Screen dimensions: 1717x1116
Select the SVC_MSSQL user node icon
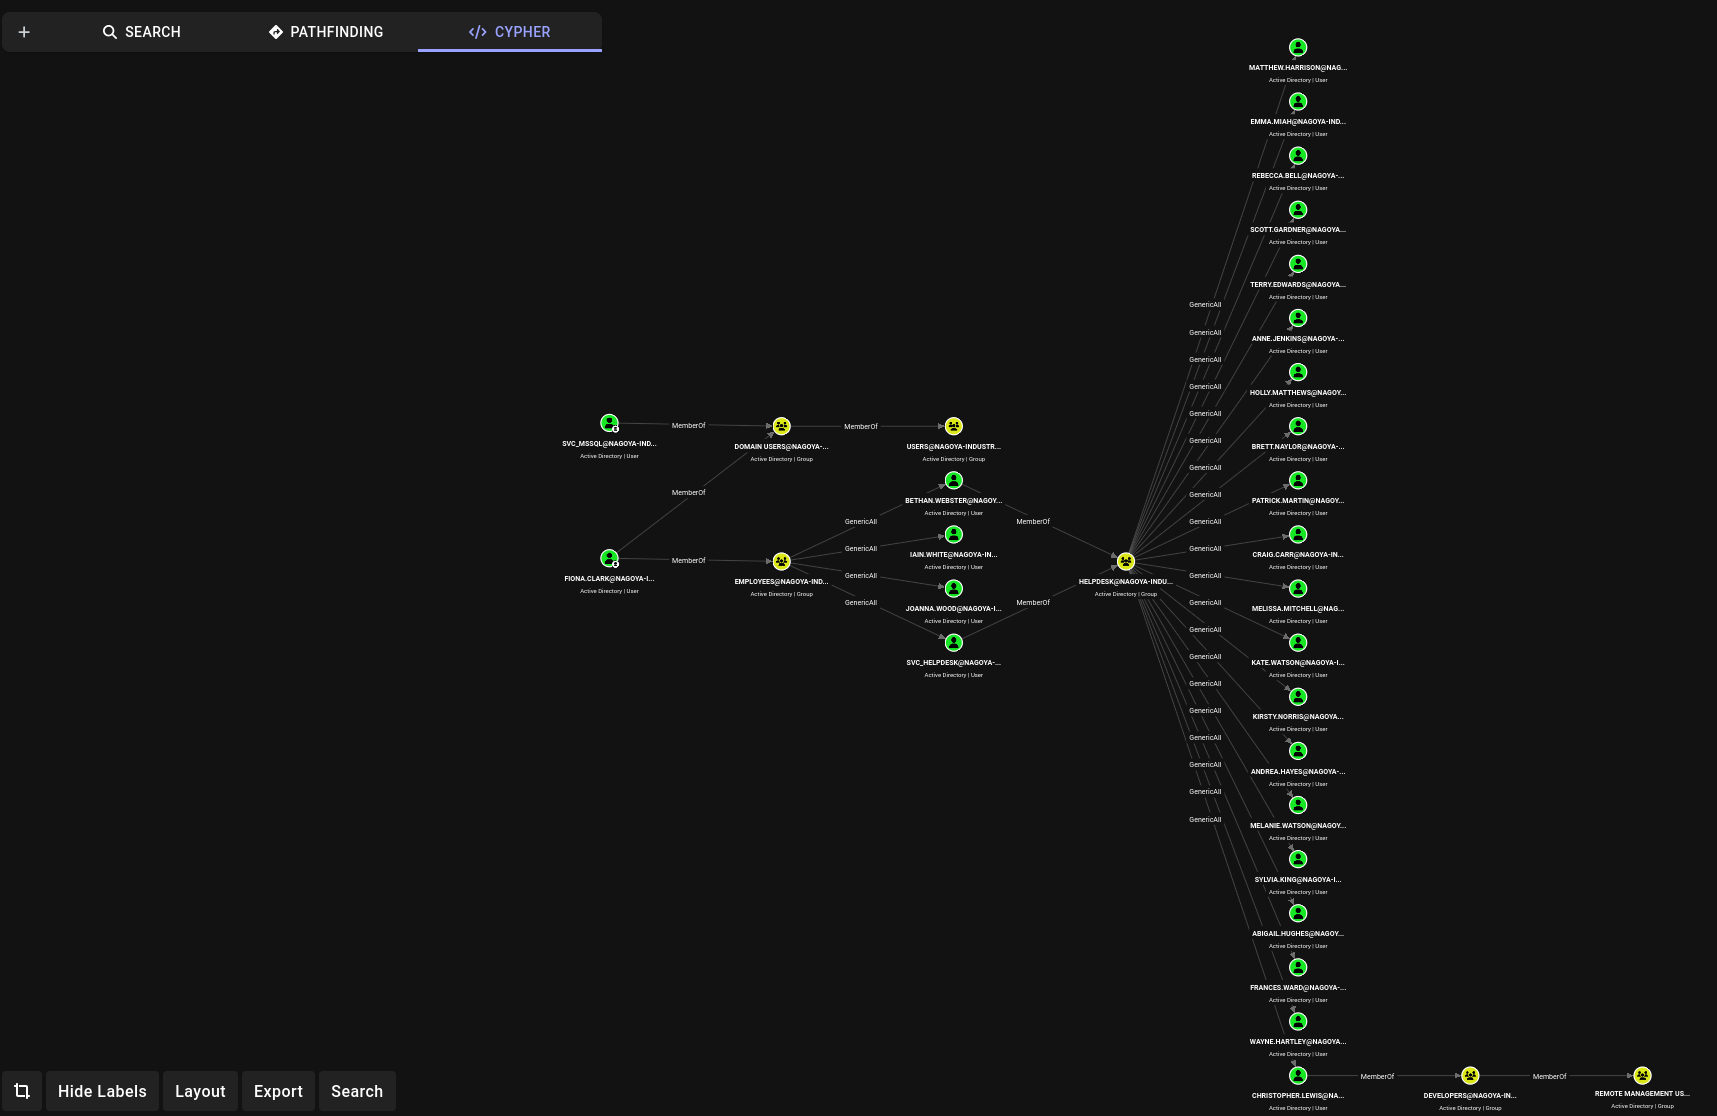pyautogui.click(x=609, y=423)
